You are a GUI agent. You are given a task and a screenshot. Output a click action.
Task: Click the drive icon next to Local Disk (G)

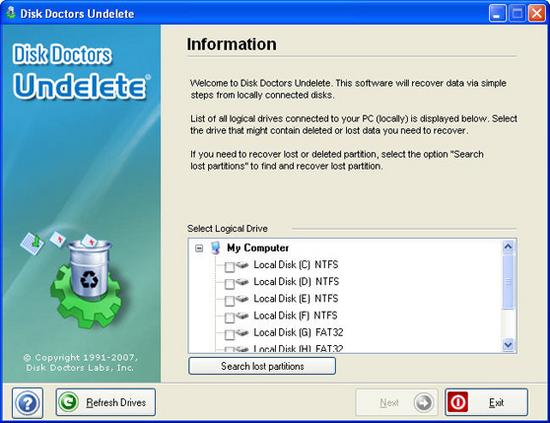pyautogui.click(x=242, y=333)
